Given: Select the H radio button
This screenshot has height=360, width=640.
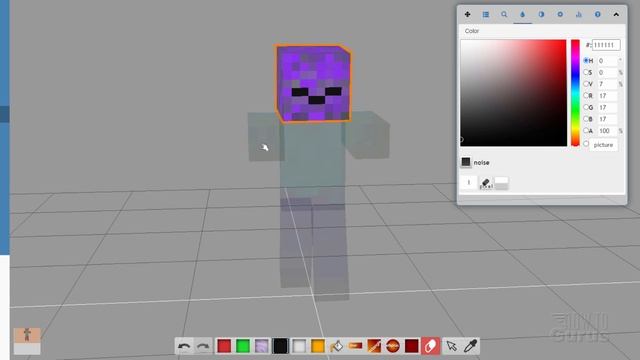Looking at the screenshot, I should point(586,60).
